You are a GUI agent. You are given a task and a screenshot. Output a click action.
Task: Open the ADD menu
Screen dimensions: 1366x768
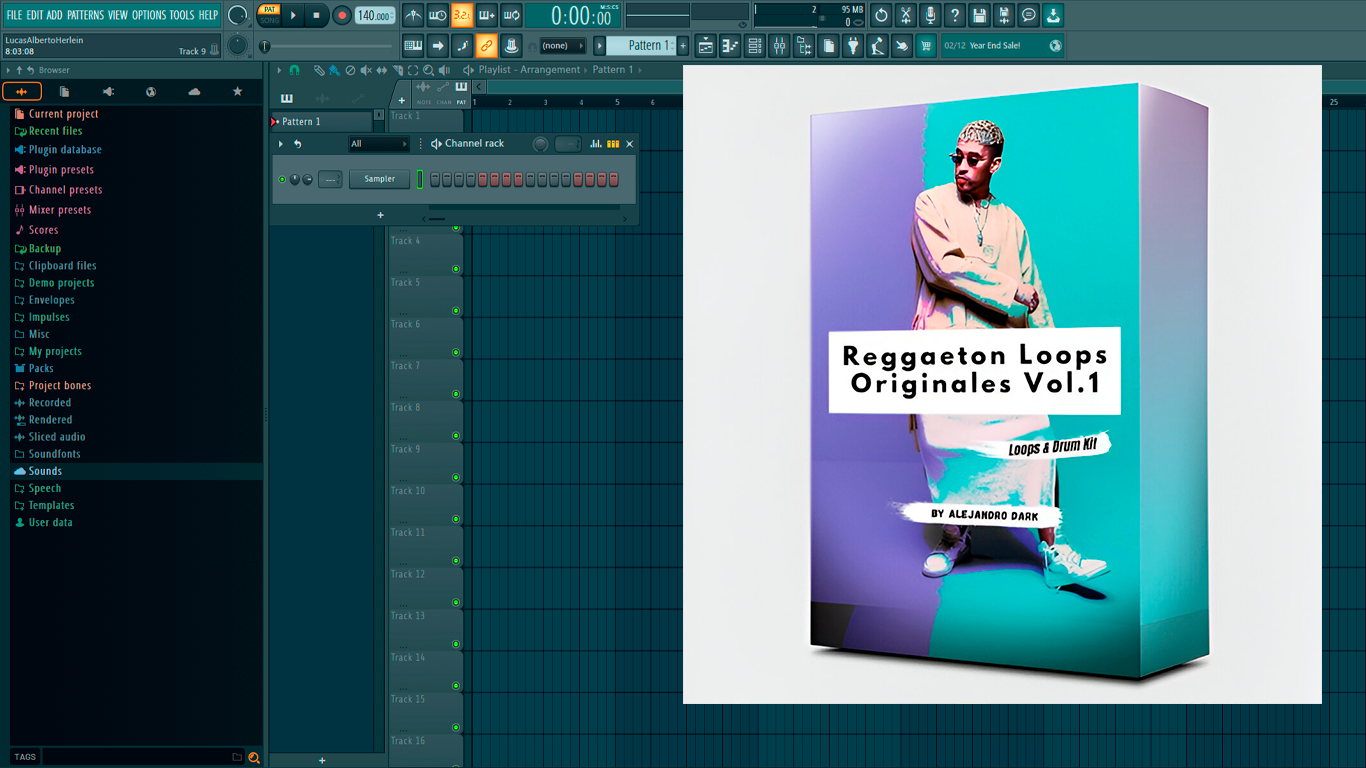tap(55, 15)
